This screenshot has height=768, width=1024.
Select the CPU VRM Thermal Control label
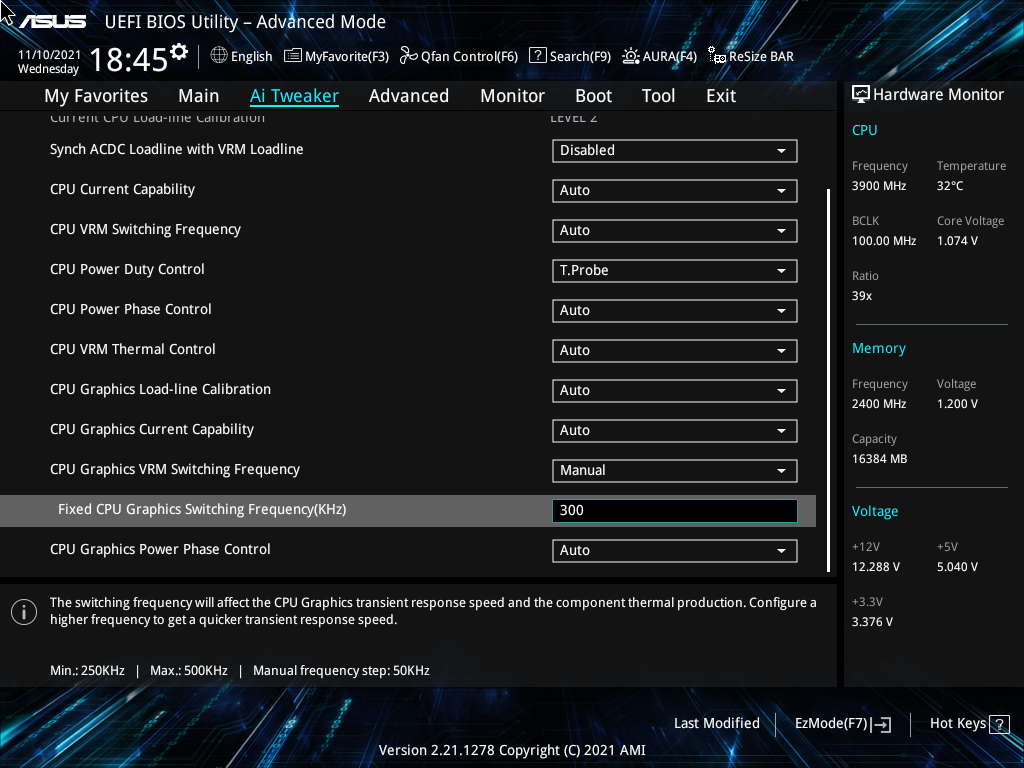(133, 349)
